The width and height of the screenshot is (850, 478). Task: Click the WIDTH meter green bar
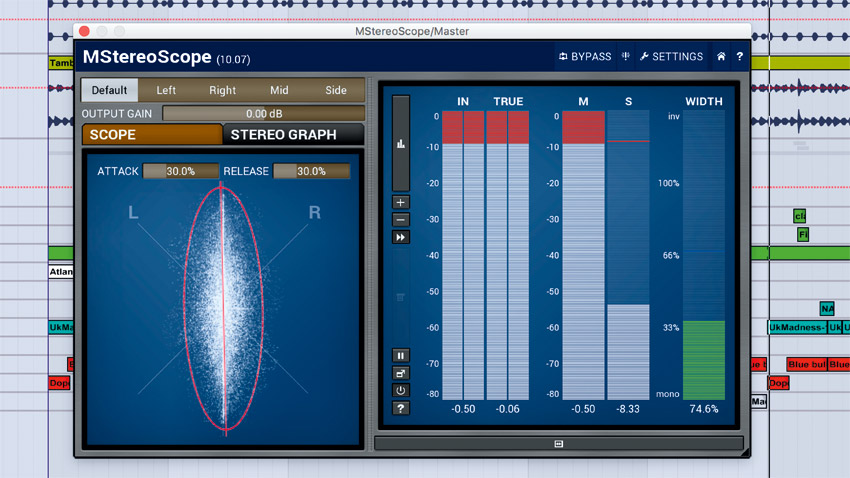[x=704, y=360]
